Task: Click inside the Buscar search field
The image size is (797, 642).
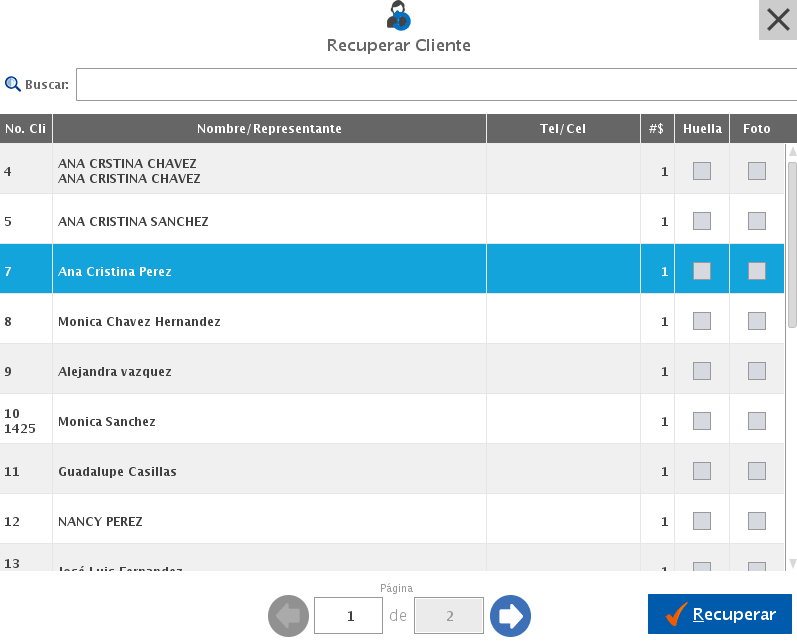Action: tap(436, 85)
